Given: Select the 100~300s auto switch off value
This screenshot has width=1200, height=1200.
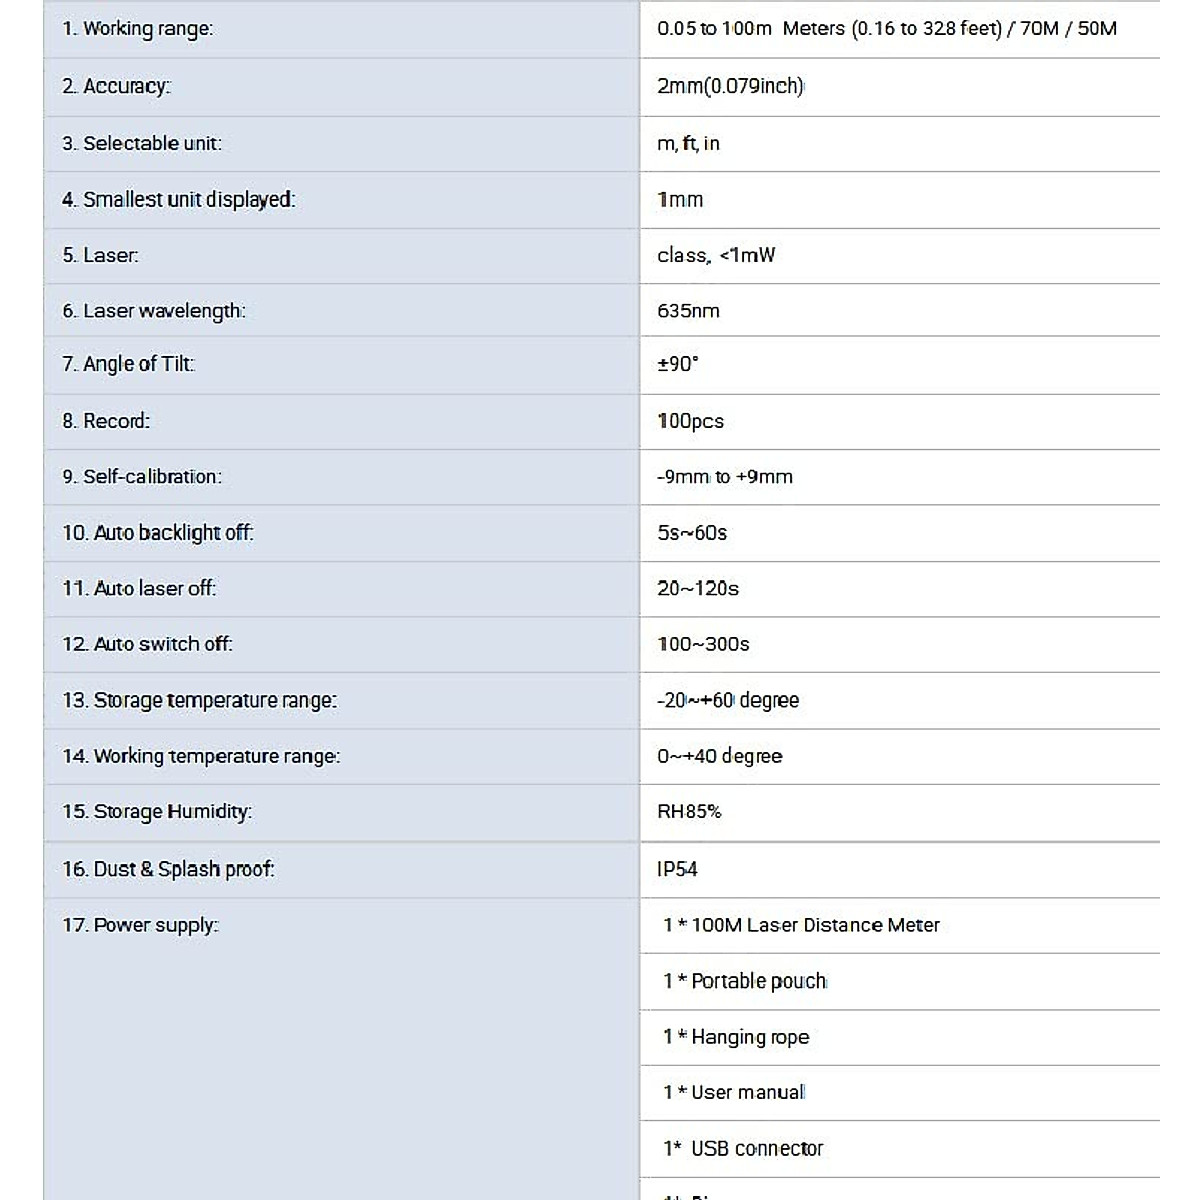Looking at the screenshot, I should [703, 644].
